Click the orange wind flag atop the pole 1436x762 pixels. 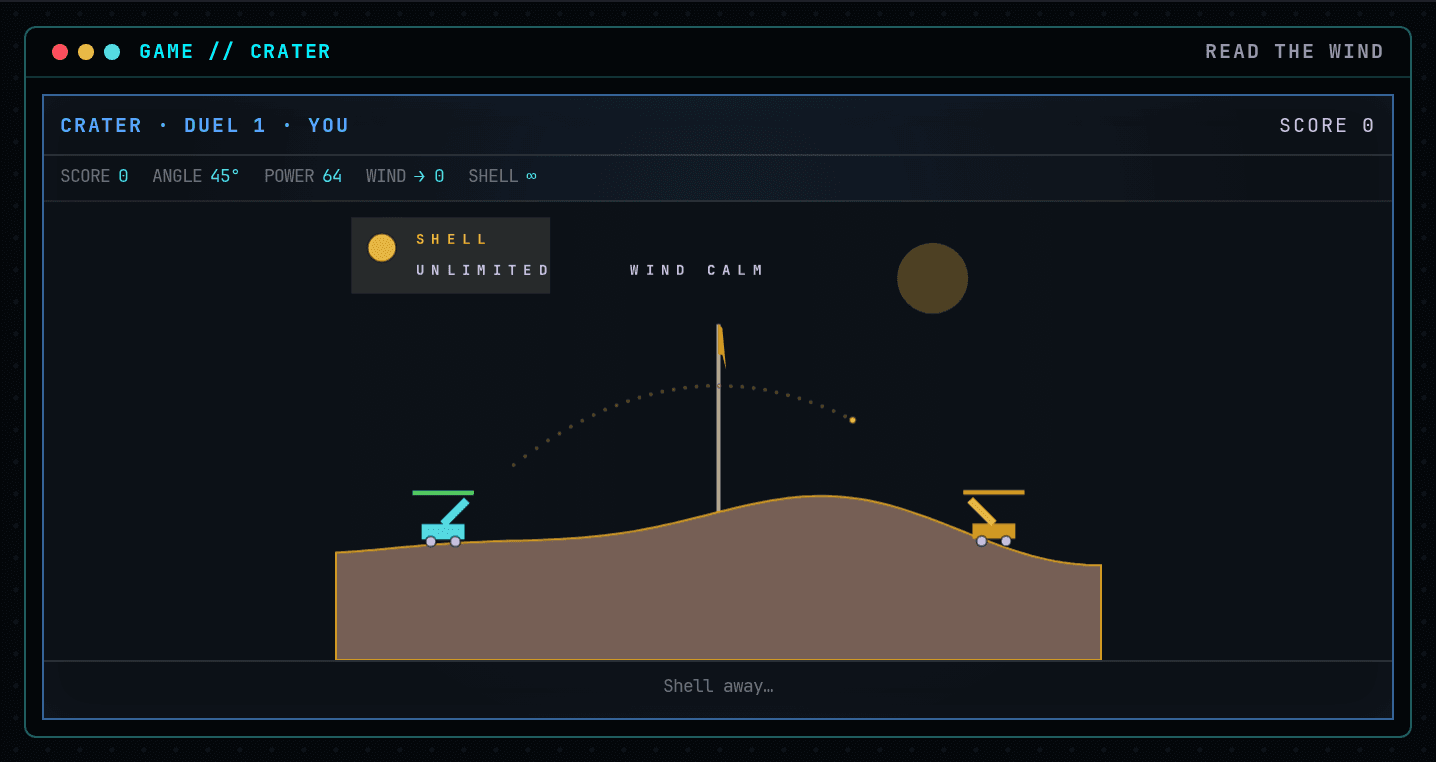[721, 346]
